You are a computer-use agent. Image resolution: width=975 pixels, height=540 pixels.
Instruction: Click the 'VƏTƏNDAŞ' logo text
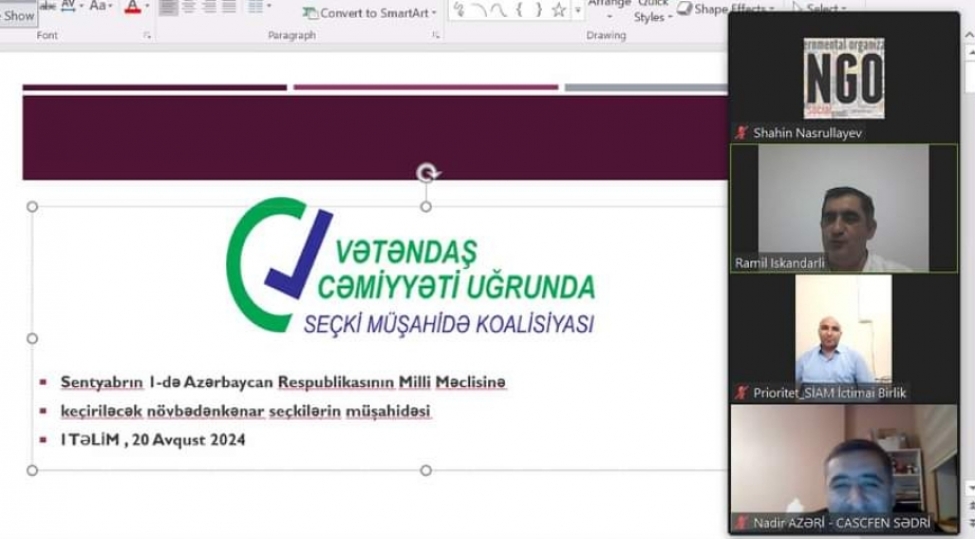pyautogui.click(x=406, y=251)
